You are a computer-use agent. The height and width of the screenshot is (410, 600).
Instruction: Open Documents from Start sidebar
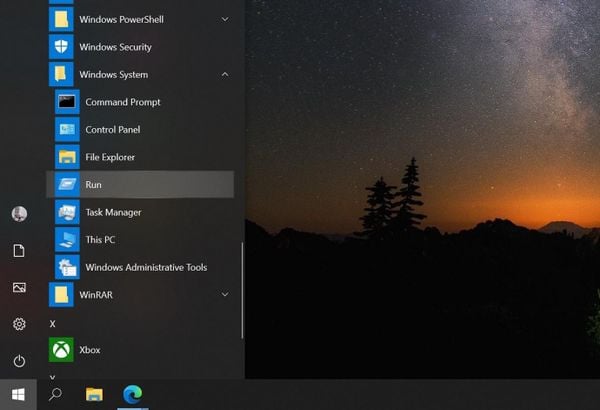[19, 251]
